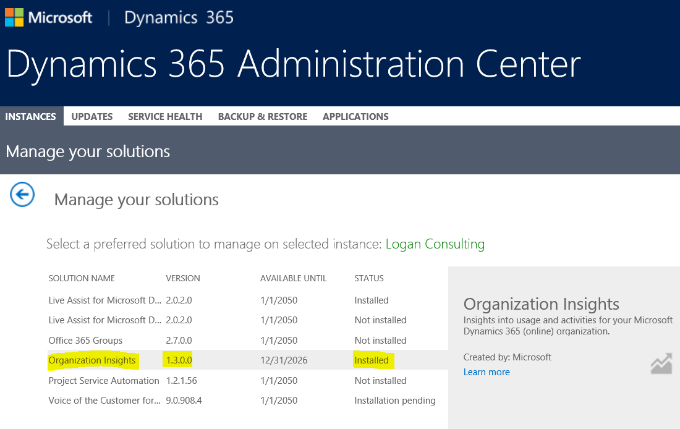The image size is (680, 429).
Task: Open the Dynamics 365 header link
Action: point(179,18)
